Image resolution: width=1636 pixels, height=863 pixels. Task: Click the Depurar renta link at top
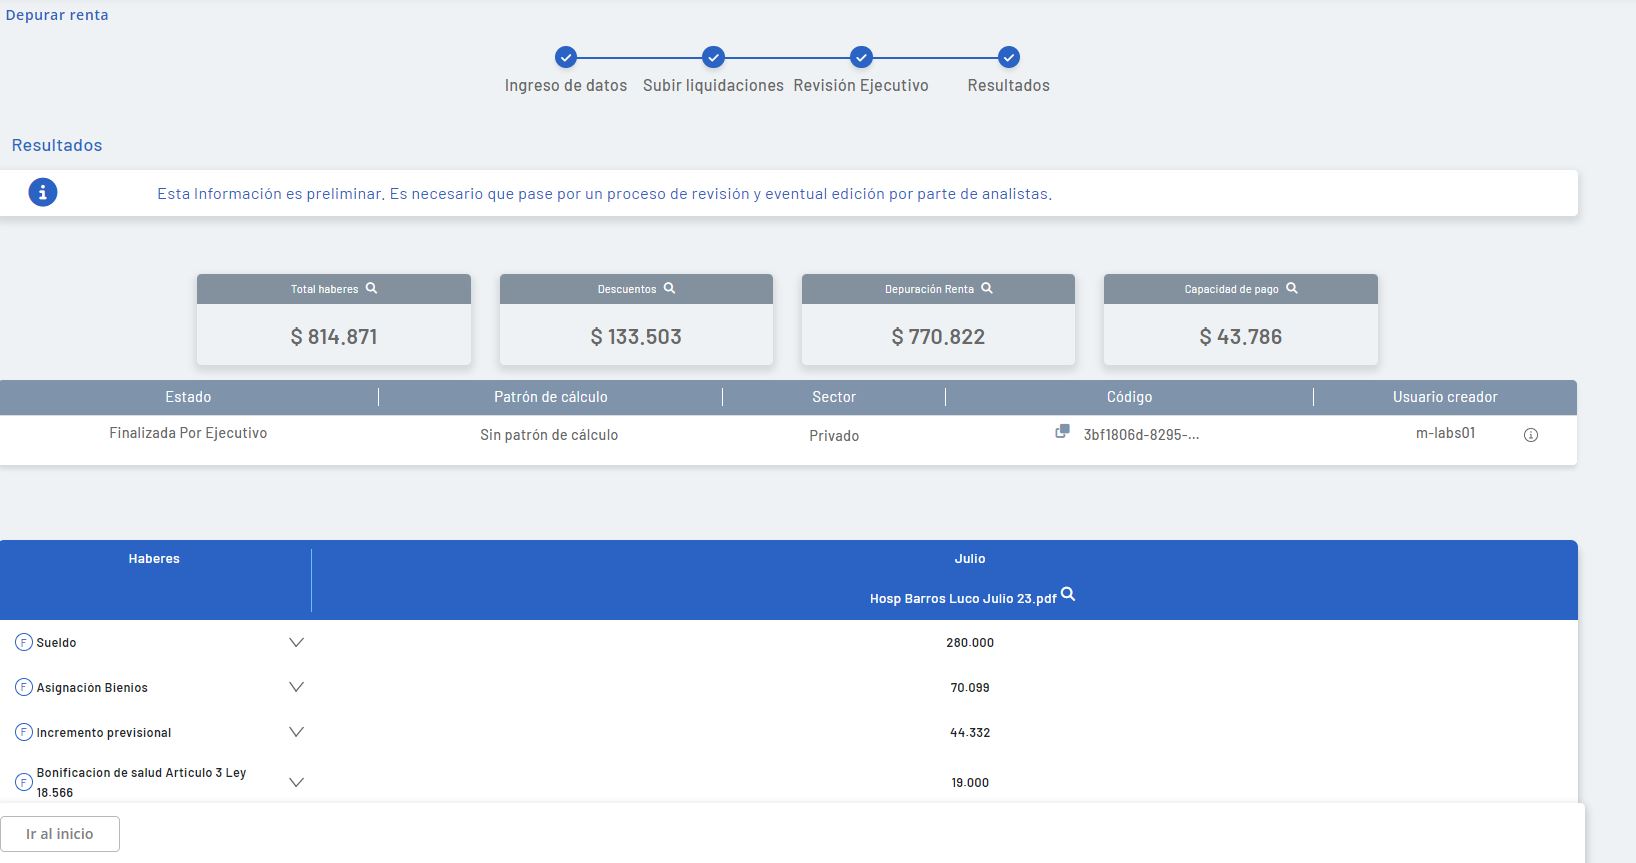57,15
